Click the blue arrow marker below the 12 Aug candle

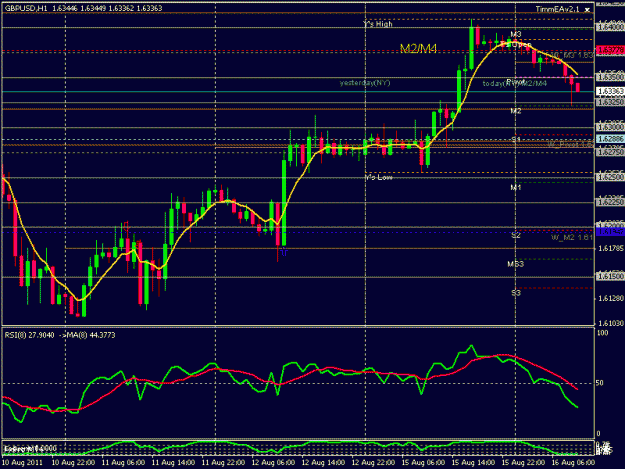click(284, 252)
